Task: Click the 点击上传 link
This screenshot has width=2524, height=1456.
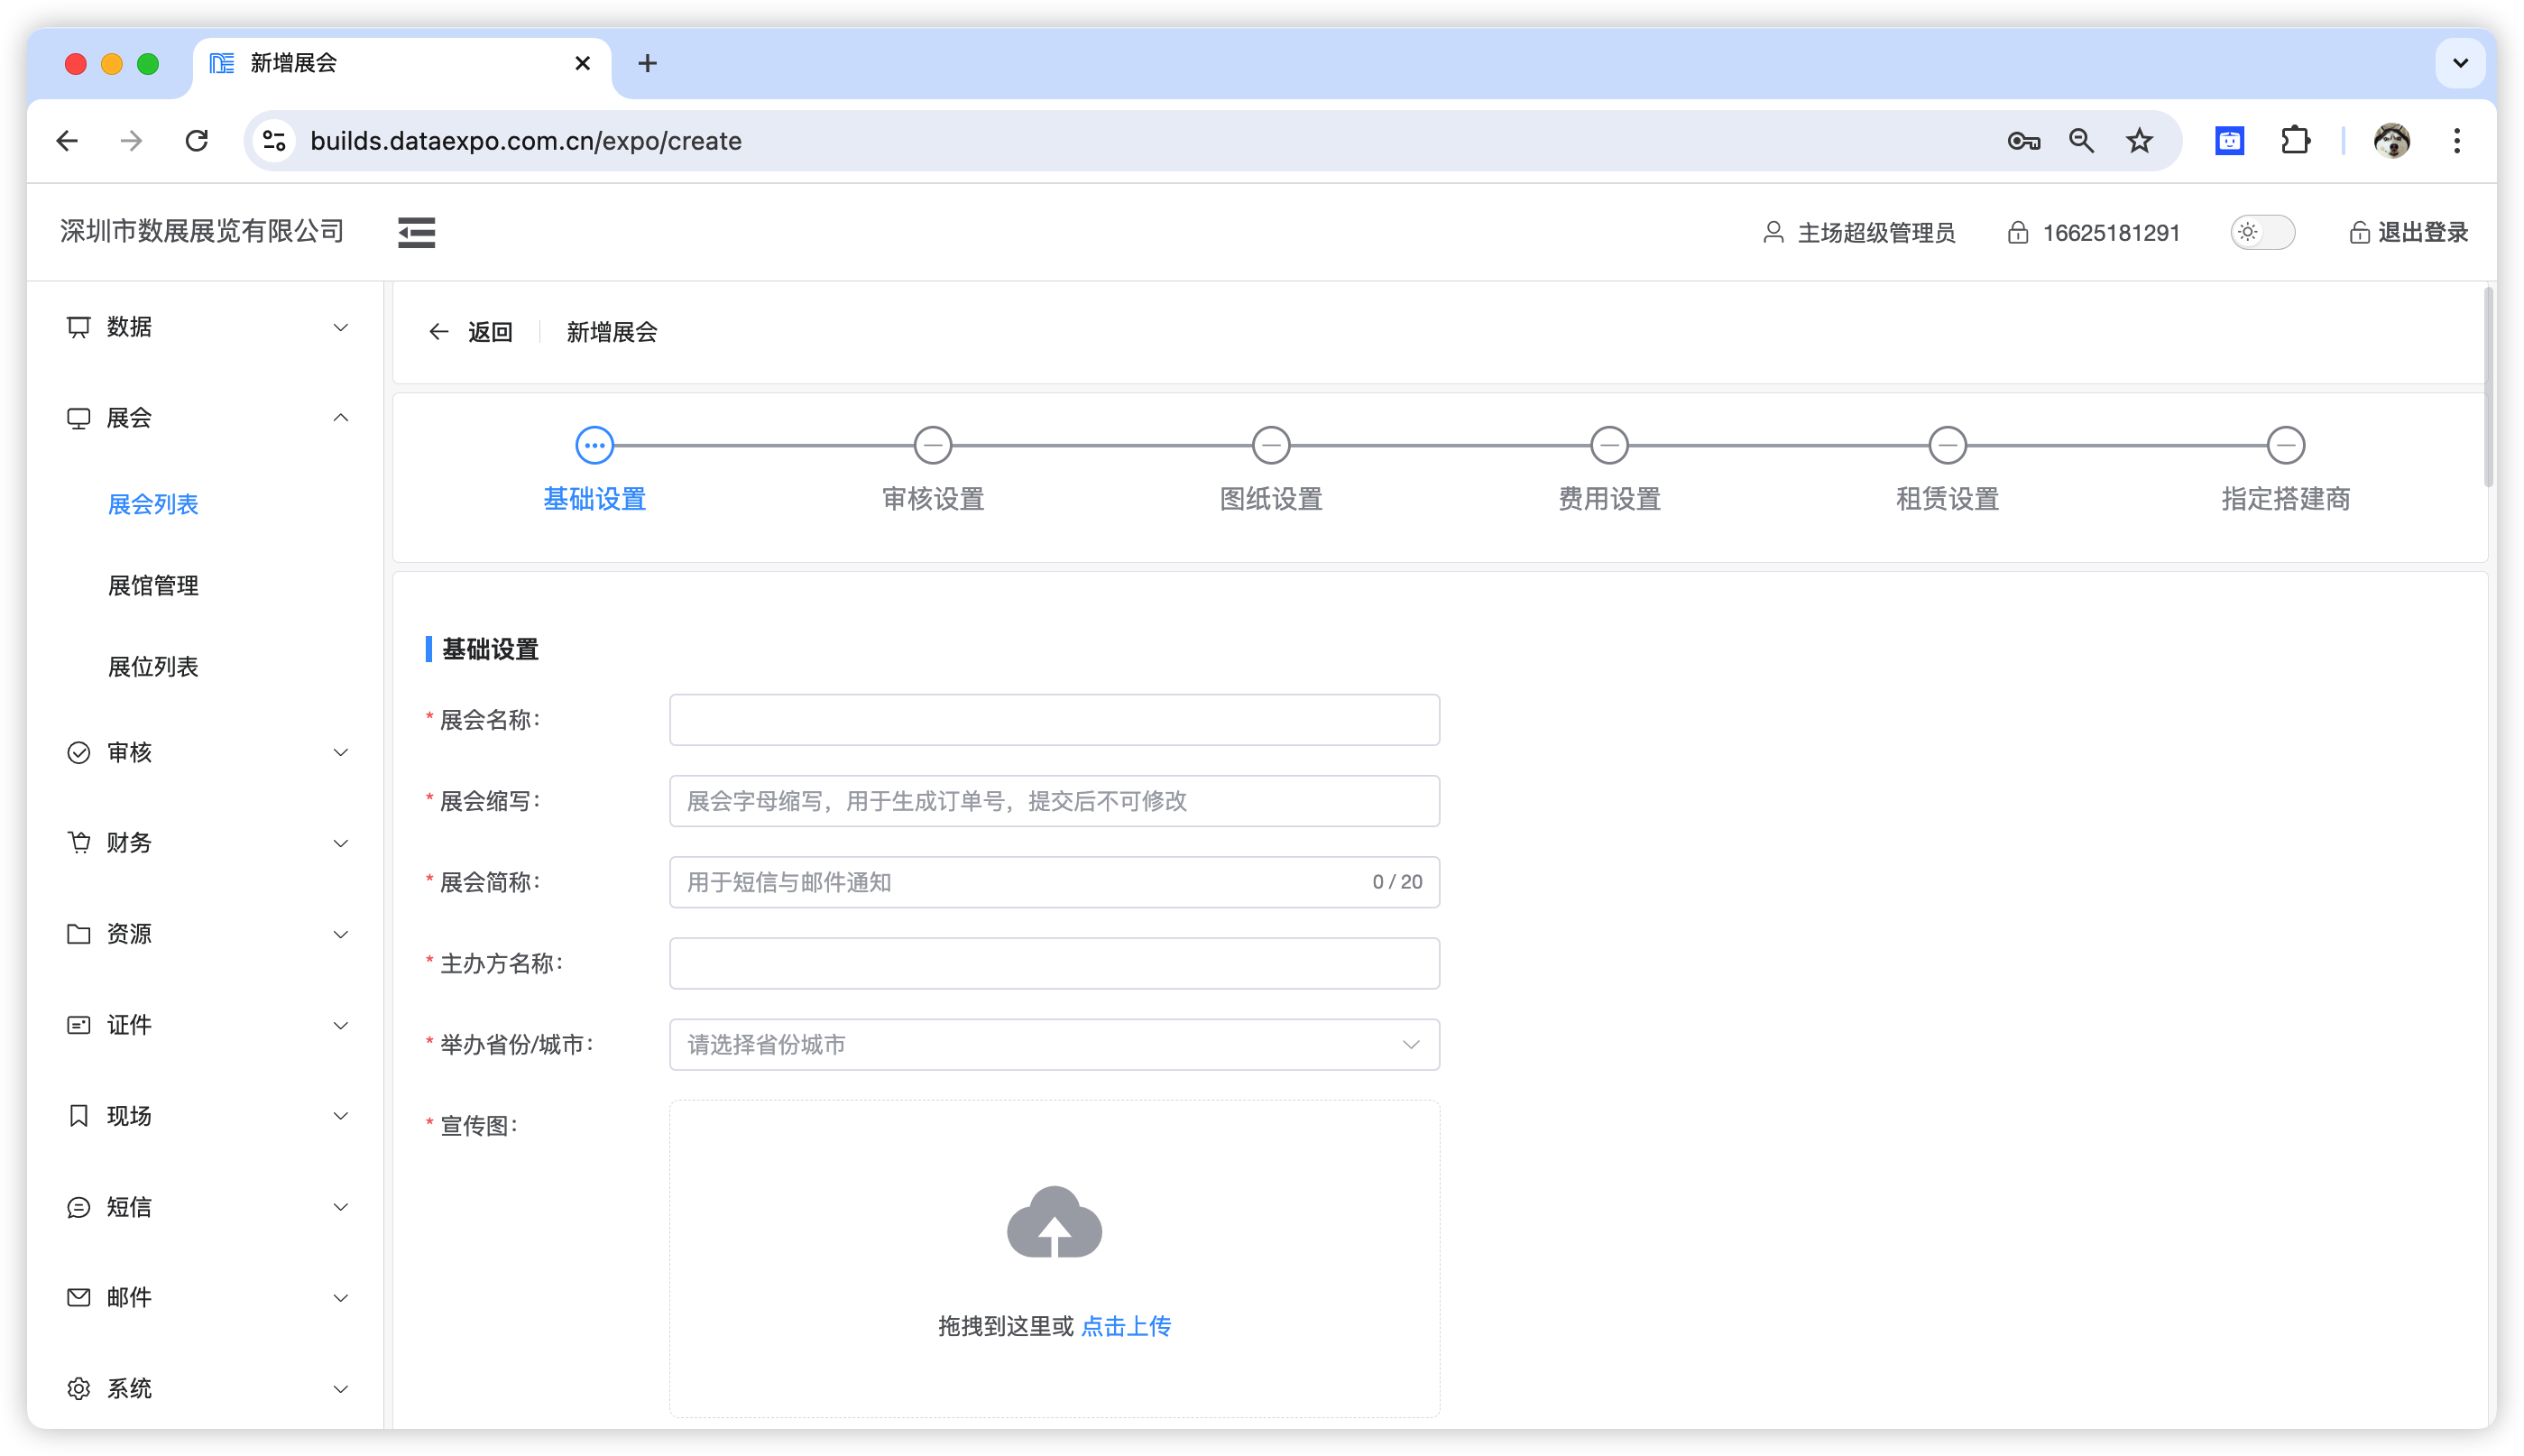Action: [1125, 1326]
